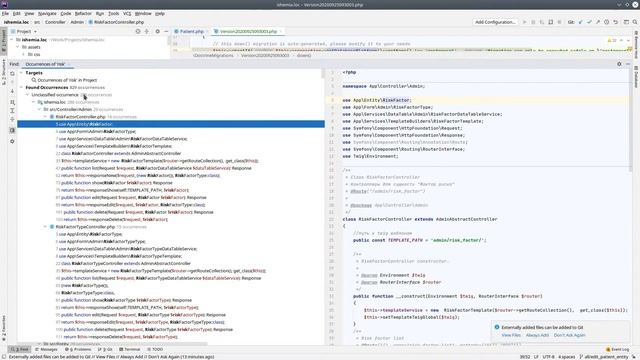Open Project panel settings gear
This screenshot has height=360, width=640.
coord(158,31)
